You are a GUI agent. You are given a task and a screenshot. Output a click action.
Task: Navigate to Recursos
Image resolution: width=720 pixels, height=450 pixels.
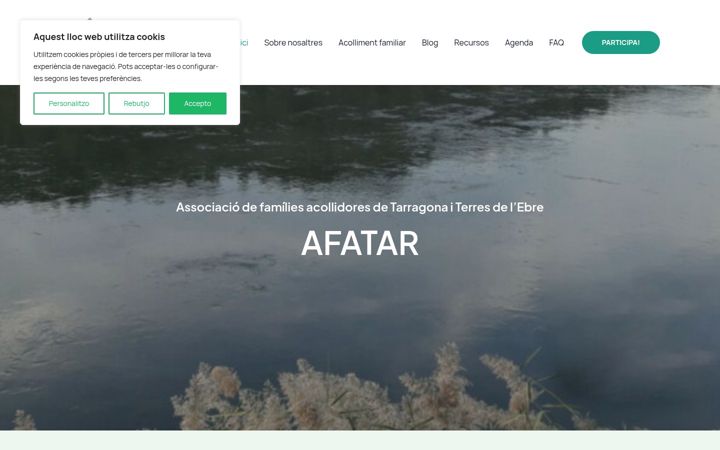click(x=471, y=43)
